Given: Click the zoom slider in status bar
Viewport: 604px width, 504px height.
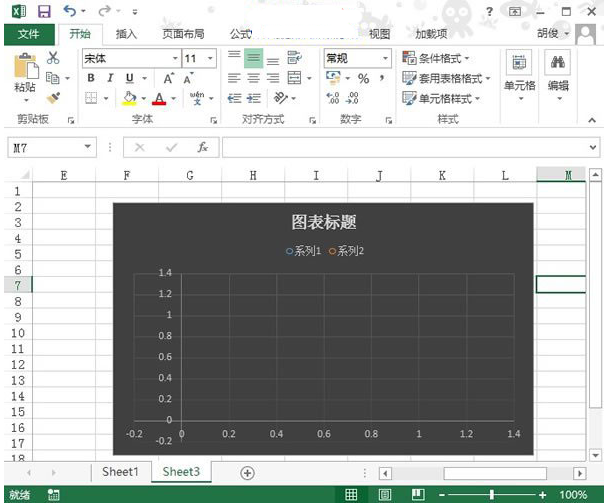Looking at the screenshot, I should pos(492,495).
